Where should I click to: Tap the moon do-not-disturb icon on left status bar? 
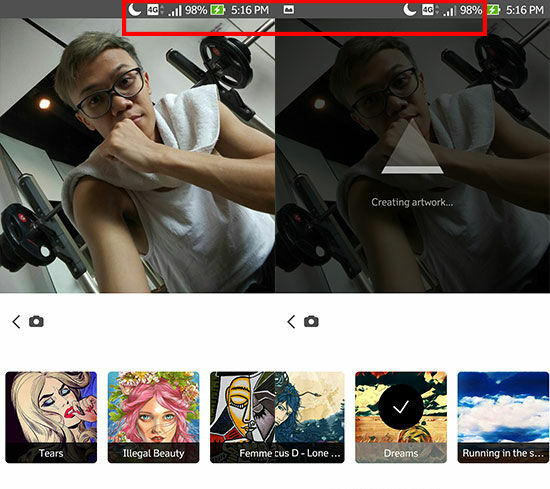click(x=135, y=9)
